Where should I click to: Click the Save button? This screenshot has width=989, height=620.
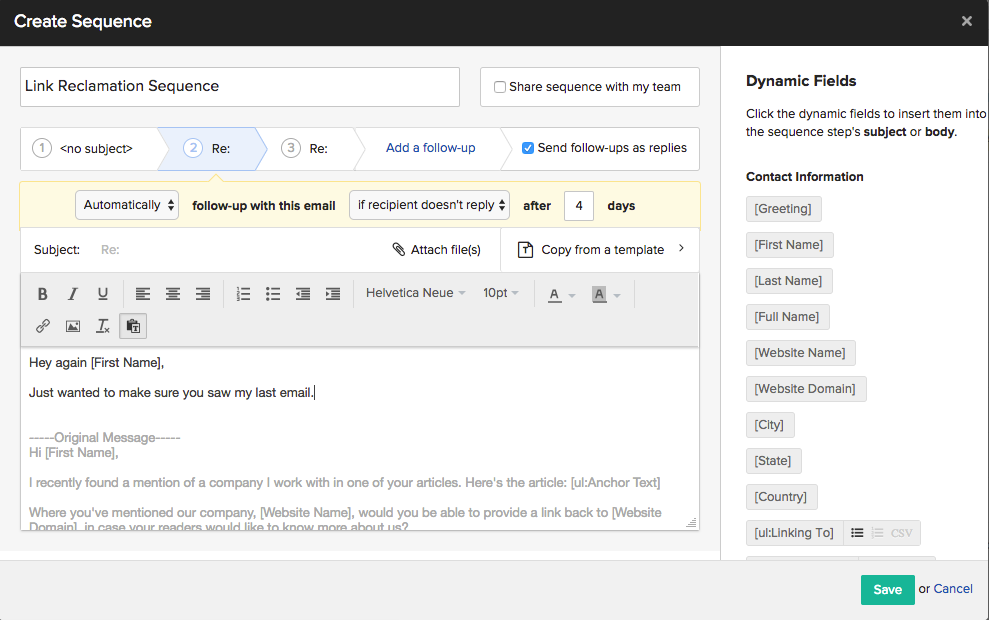(887, 590)
